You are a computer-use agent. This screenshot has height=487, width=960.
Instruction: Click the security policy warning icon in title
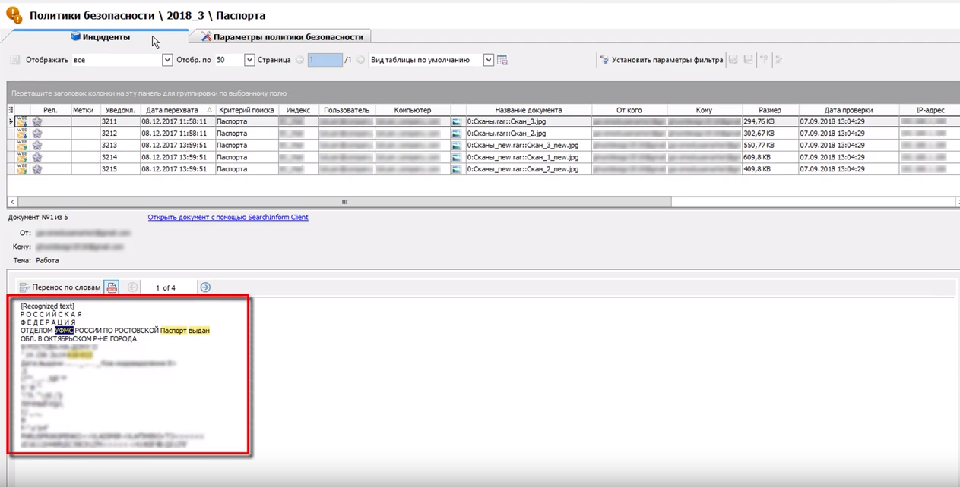[13, 15]
